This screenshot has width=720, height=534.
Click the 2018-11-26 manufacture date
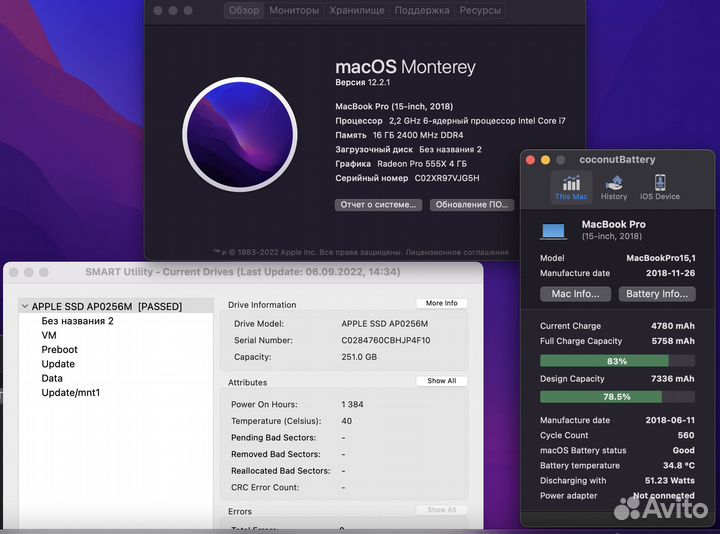(x=670, y=273)
